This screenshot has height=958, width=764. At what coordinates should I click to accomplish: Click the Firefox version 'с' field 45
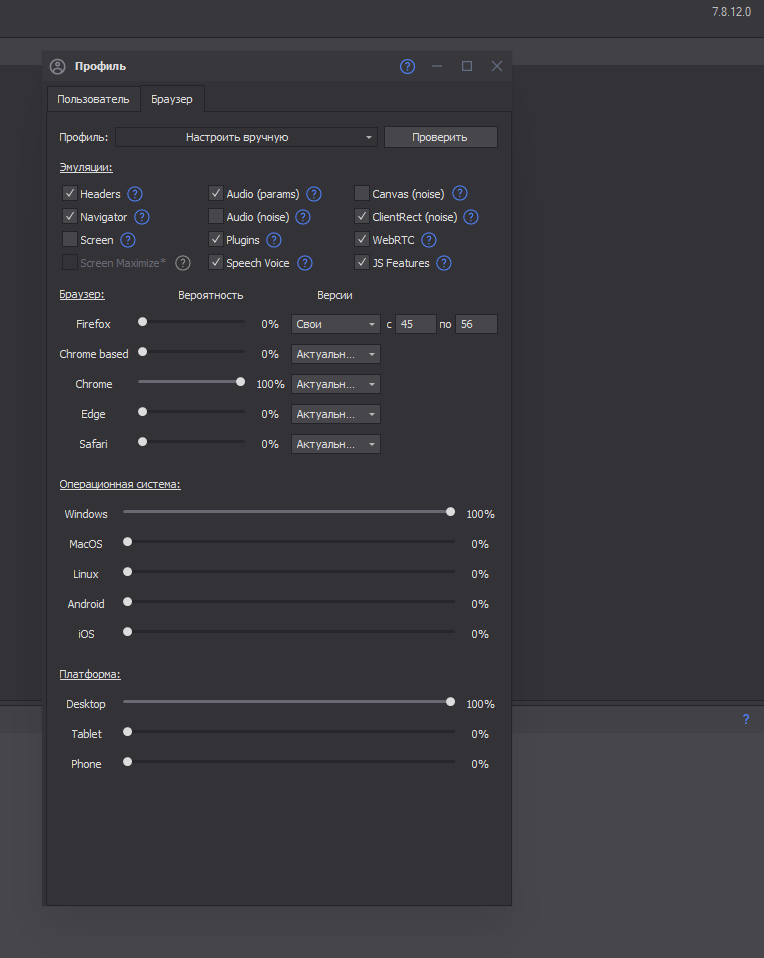[416, 324]
